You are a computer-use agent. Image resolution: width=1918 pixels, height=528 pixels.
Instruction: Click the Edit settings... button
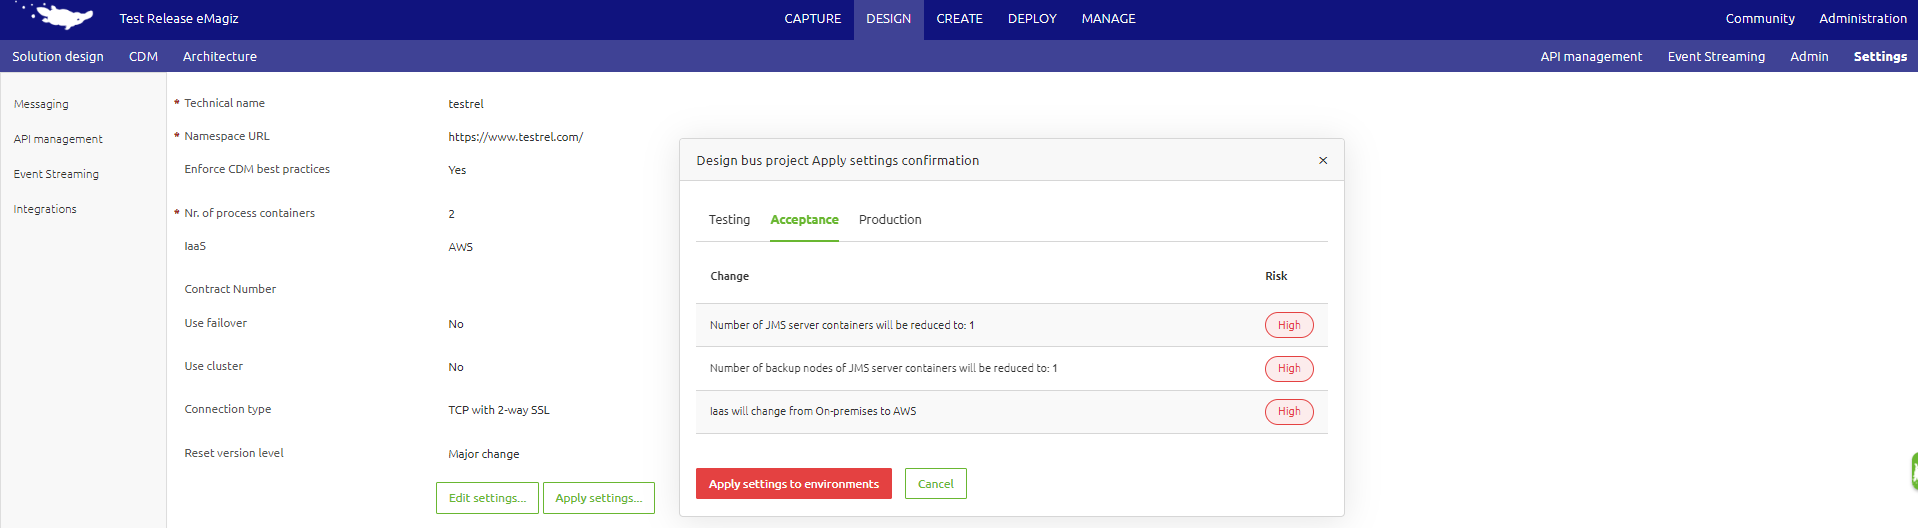point(487,498)
